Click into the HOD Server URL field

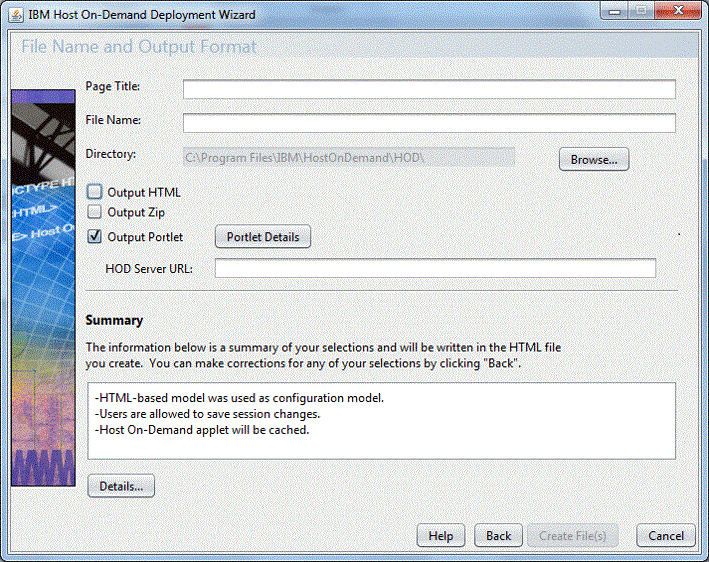[435, 268]
